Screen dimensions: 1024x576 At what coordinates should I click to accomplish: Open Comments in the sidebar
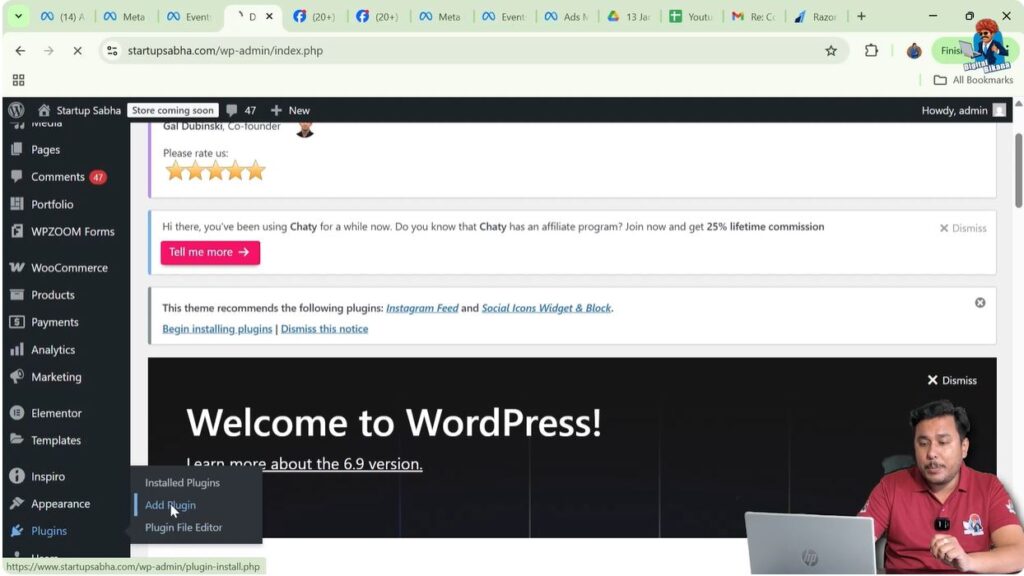tap(57, 177)
